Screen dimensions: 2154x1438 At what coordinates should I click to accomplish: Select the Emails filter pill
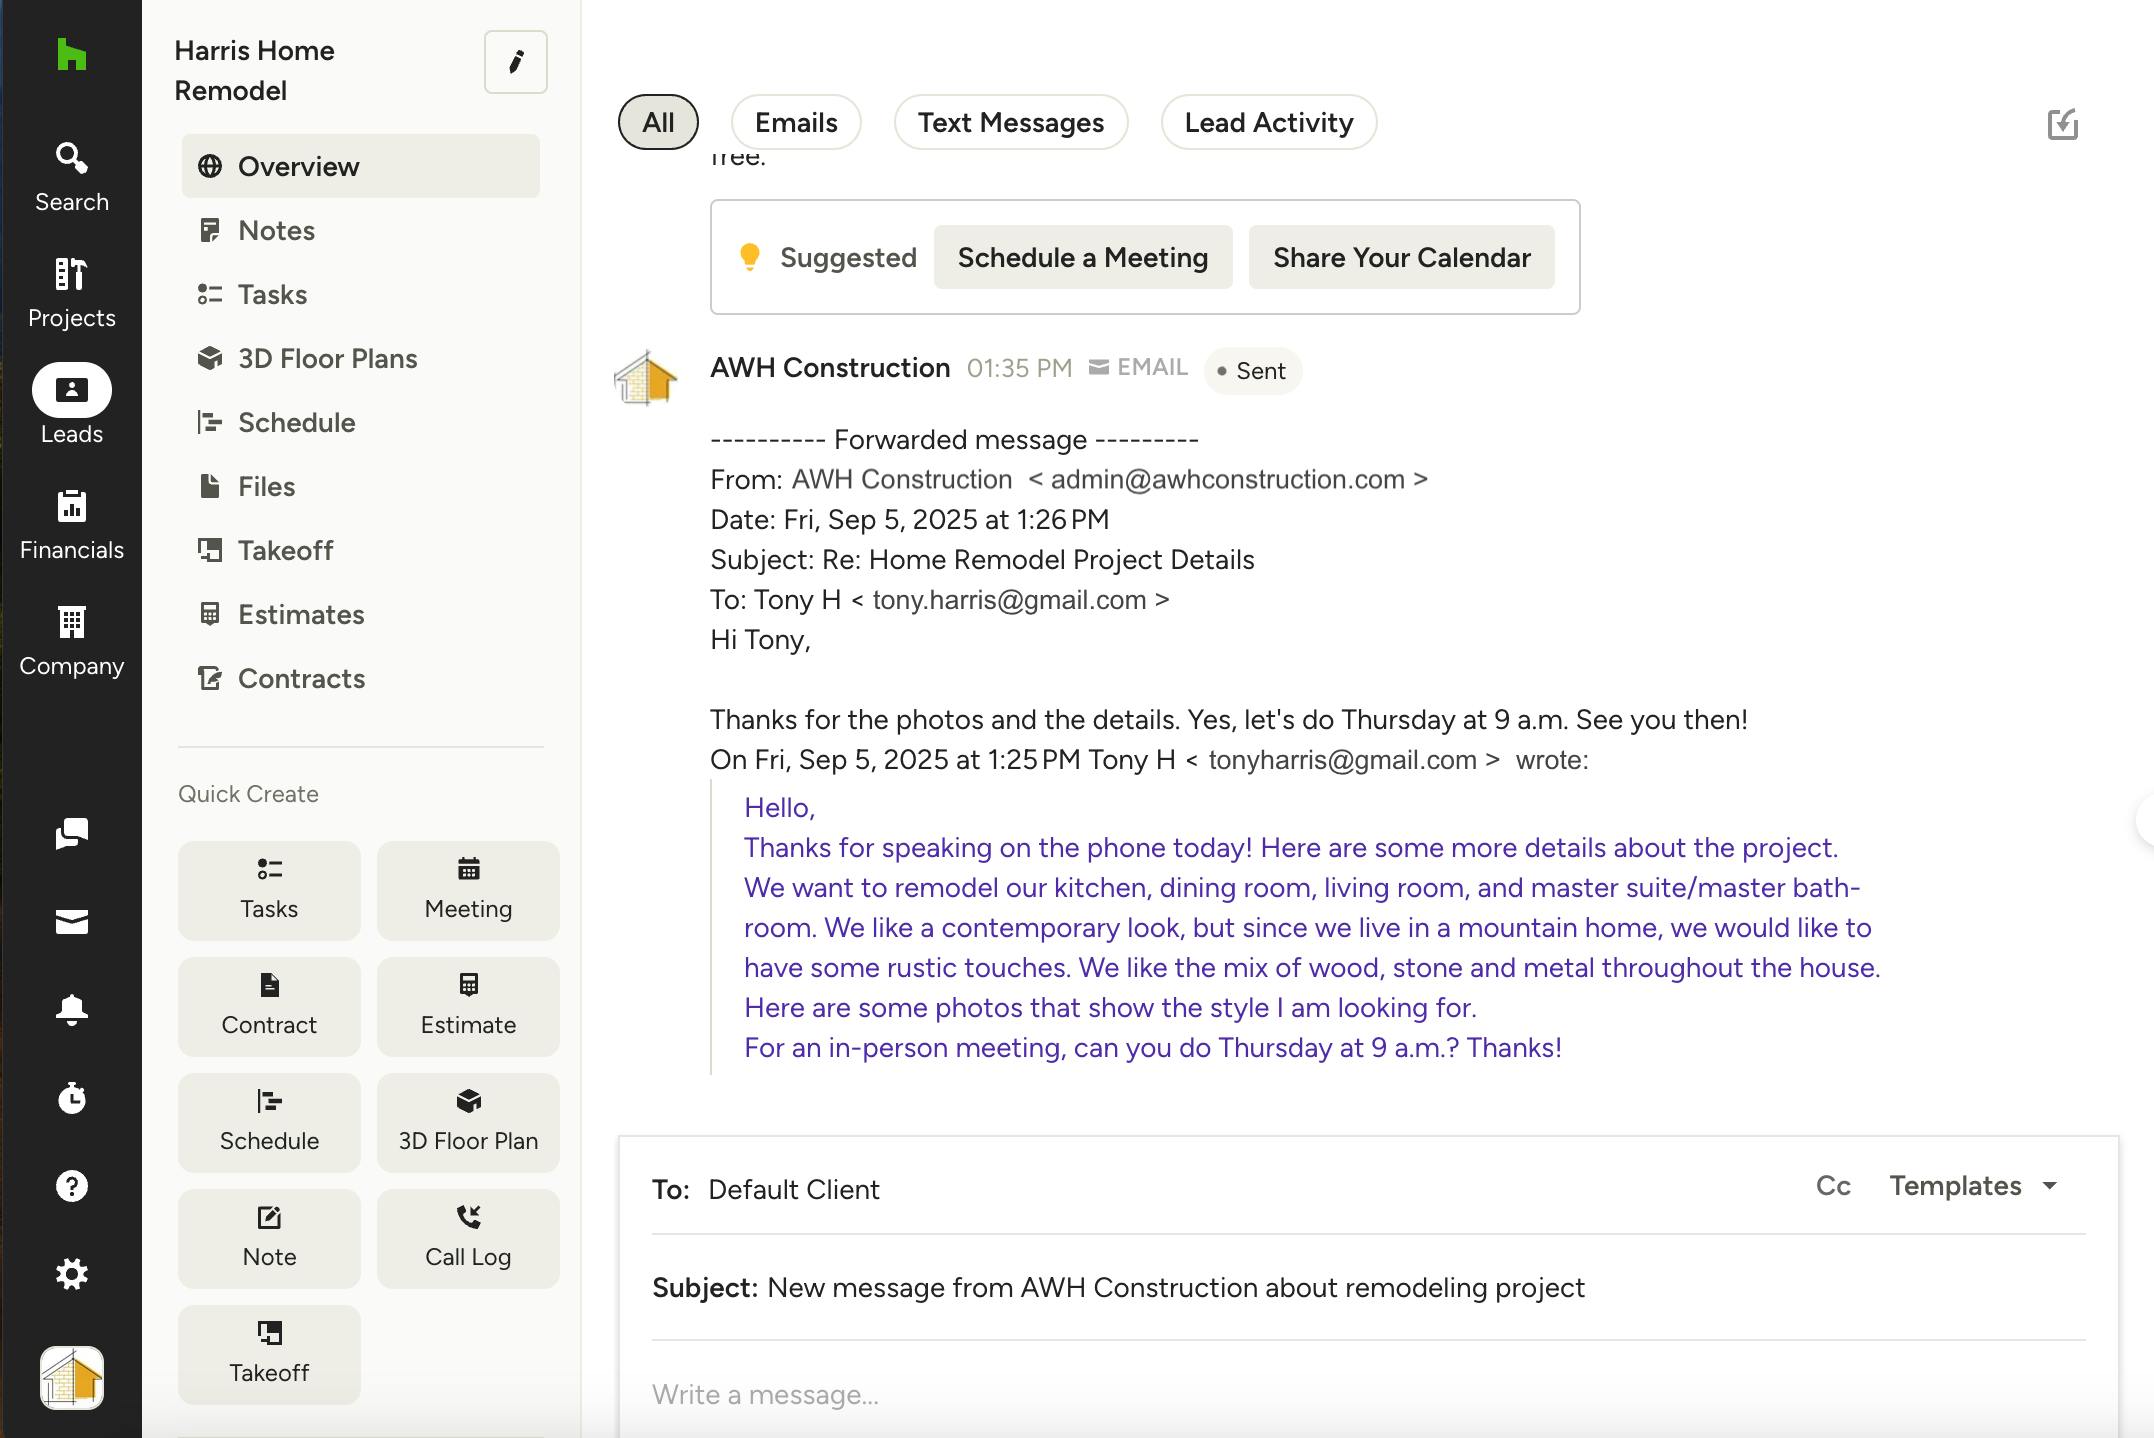tap(796, 122)
